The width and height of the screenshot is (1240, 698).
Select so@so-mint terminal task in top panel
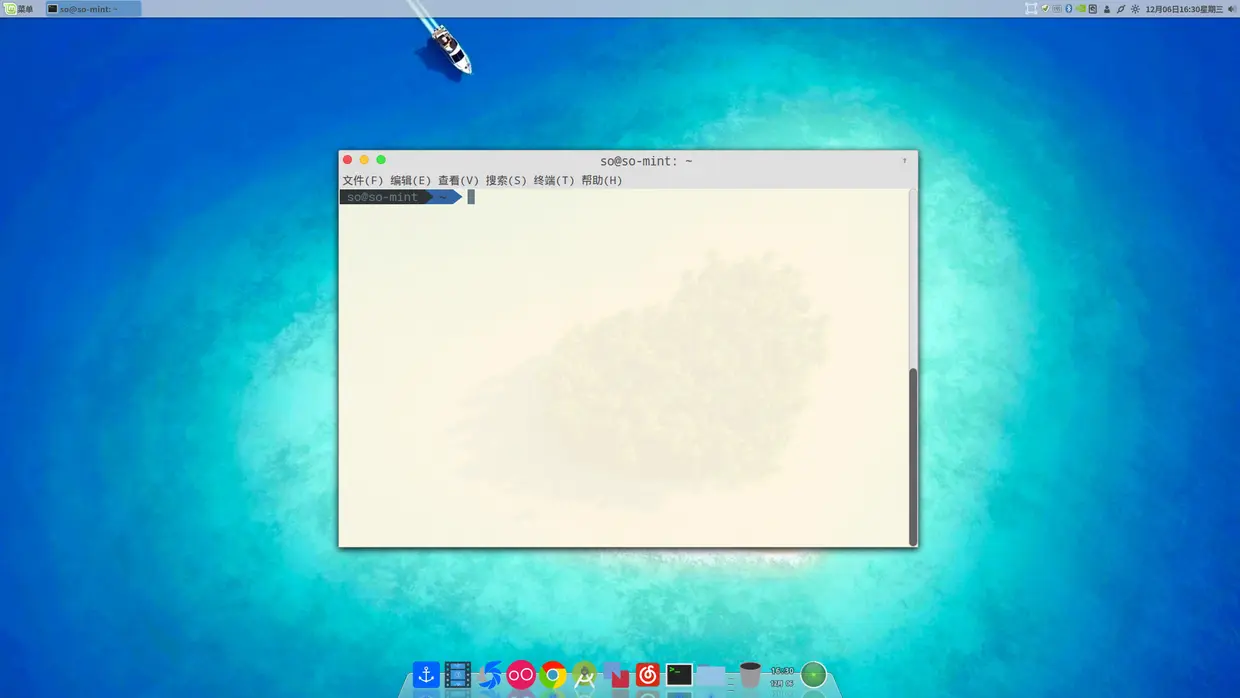tap(93, 9)
